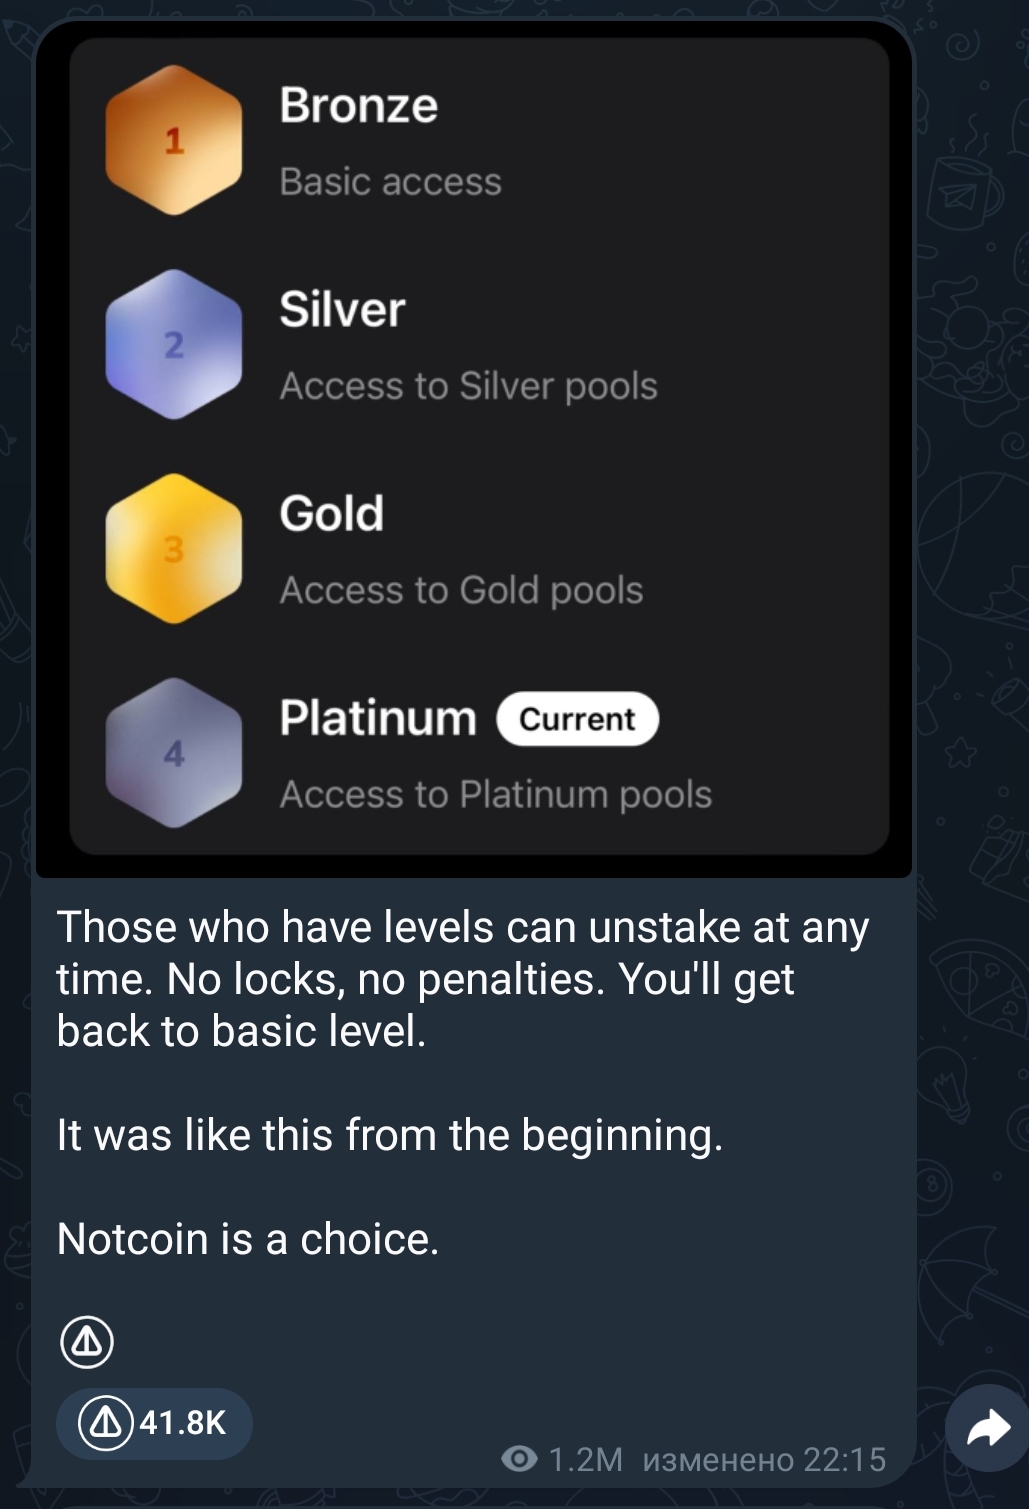Tap the Bronze level hexagon badge
The height and width of the screenshot is (1509, 1029).
tap(174, 140)
